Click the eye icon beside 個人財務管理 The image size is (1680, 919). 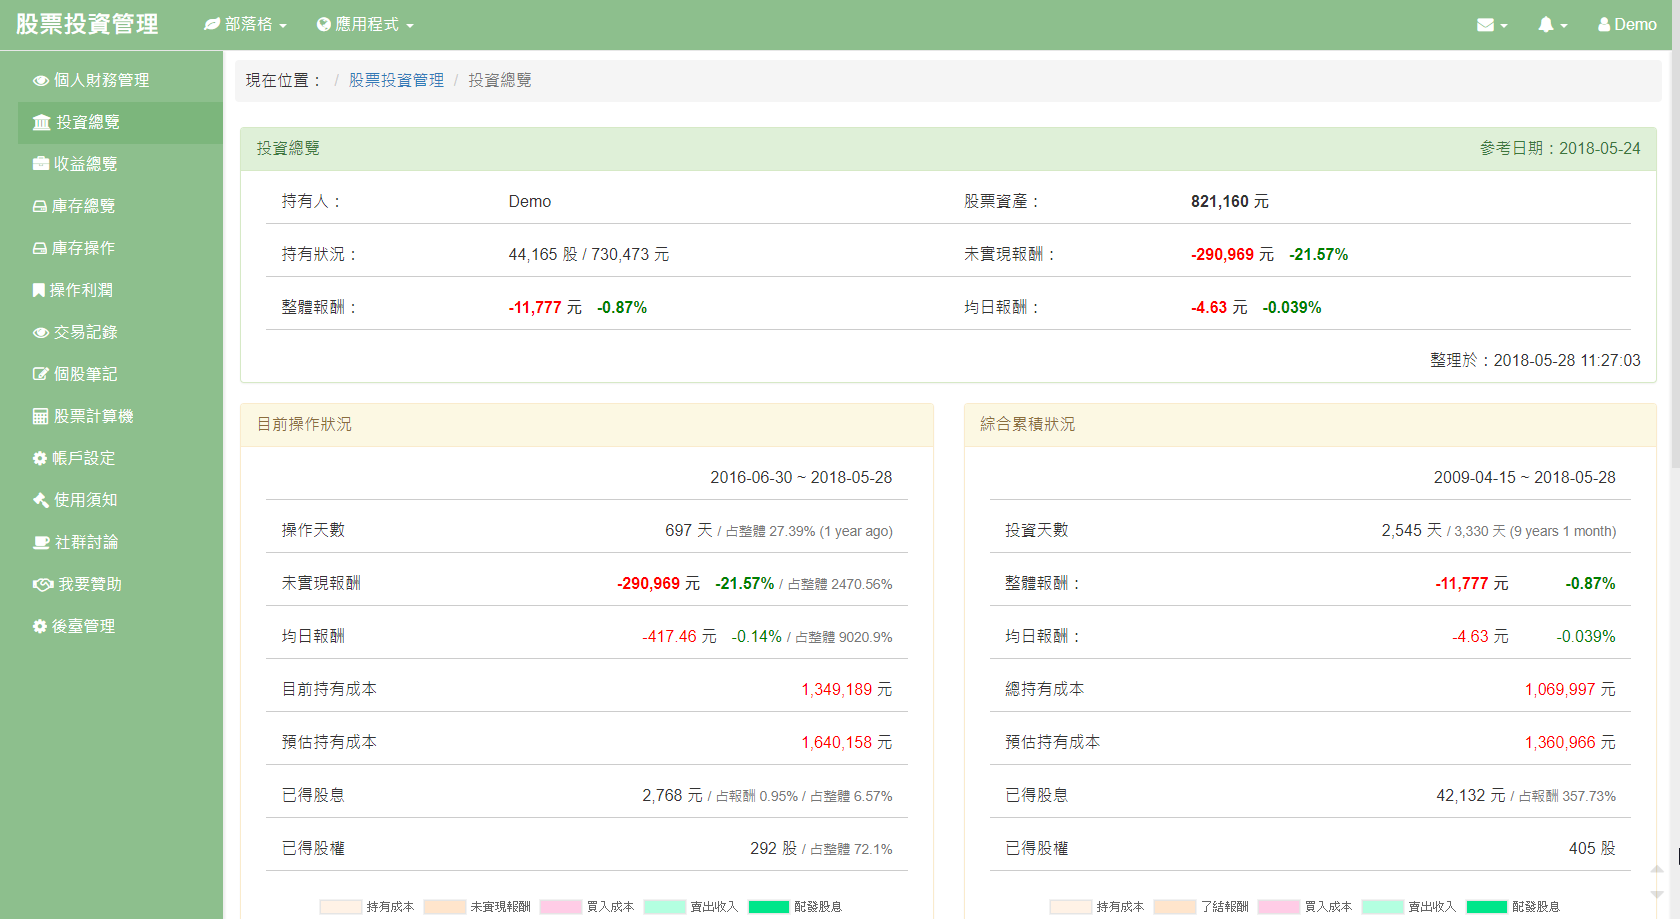[x=41, y=81]
